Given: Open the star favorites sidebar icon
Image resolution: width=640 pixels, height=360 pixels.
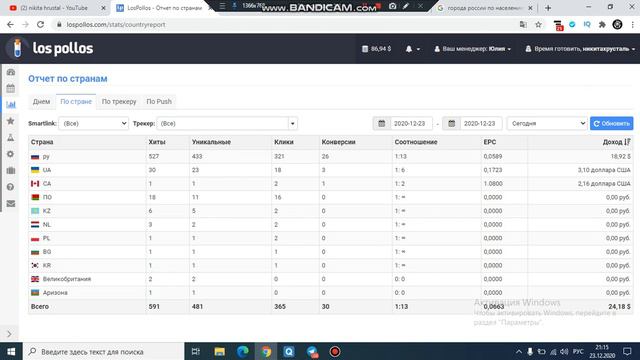Looking at the screenshot, I should pyautogui.click(x=11, y=121).
